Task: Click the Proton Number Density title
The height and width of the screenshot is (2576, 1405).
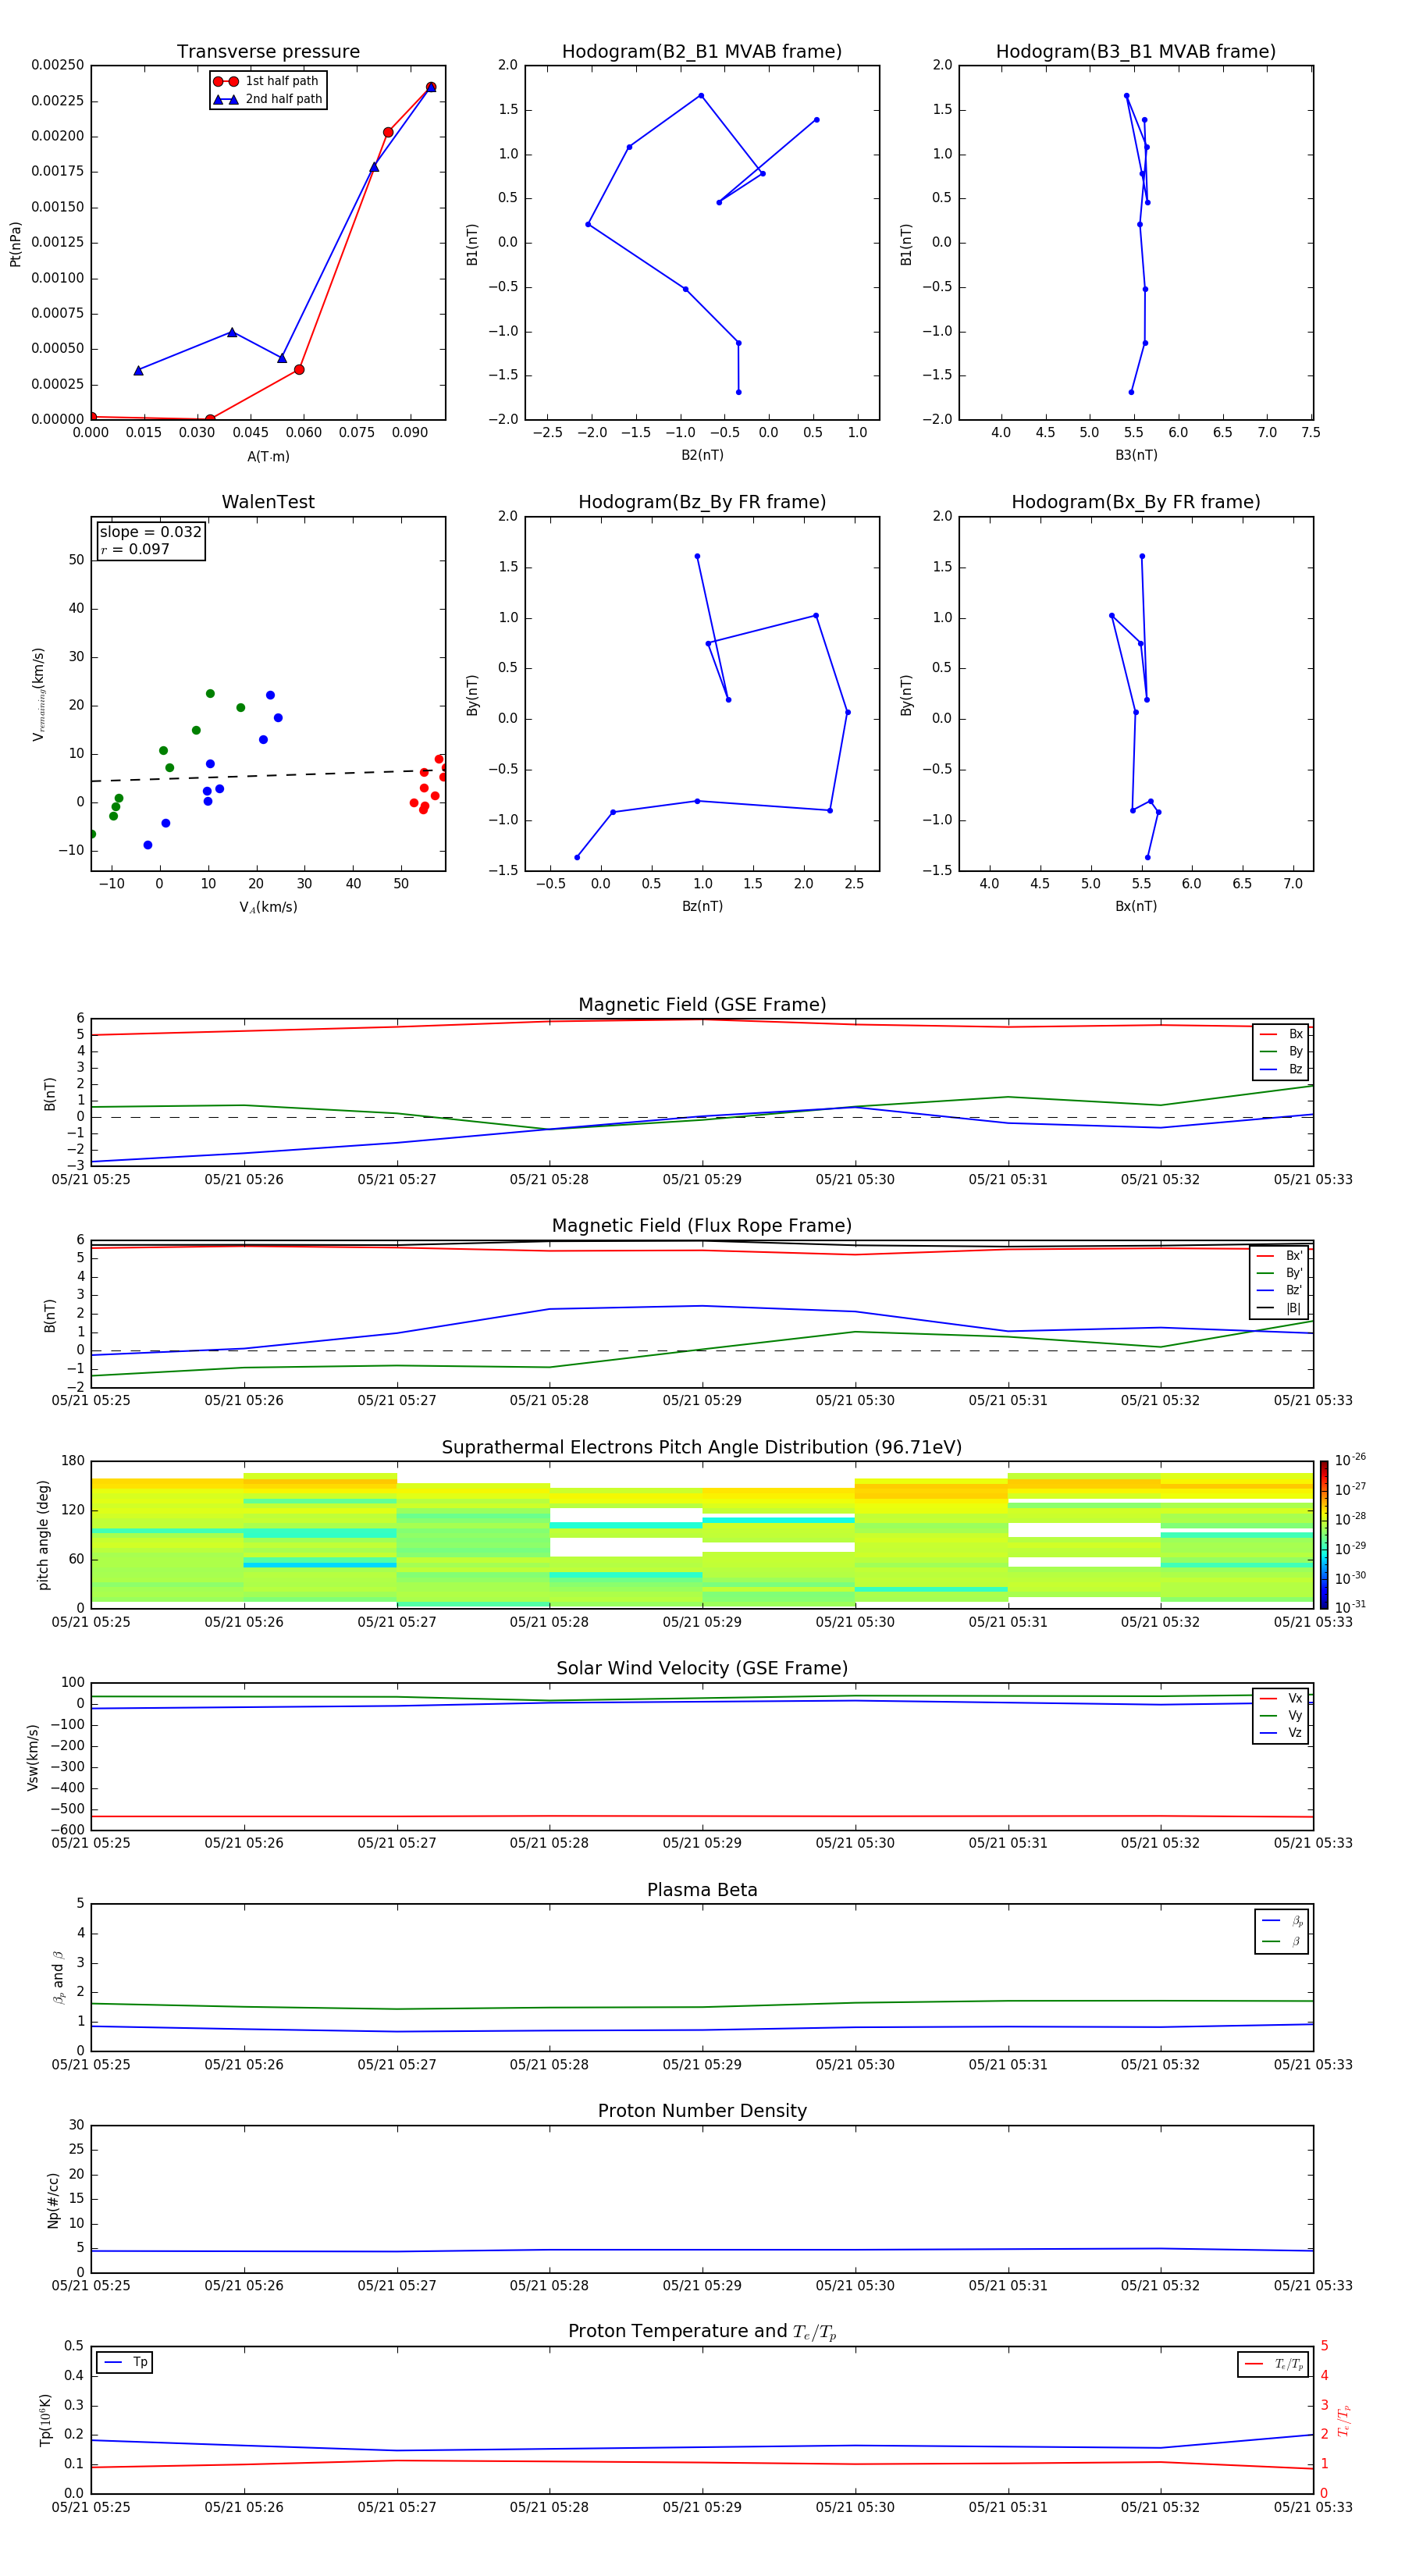Action: pyautogui.click(x=701, y=2111)
